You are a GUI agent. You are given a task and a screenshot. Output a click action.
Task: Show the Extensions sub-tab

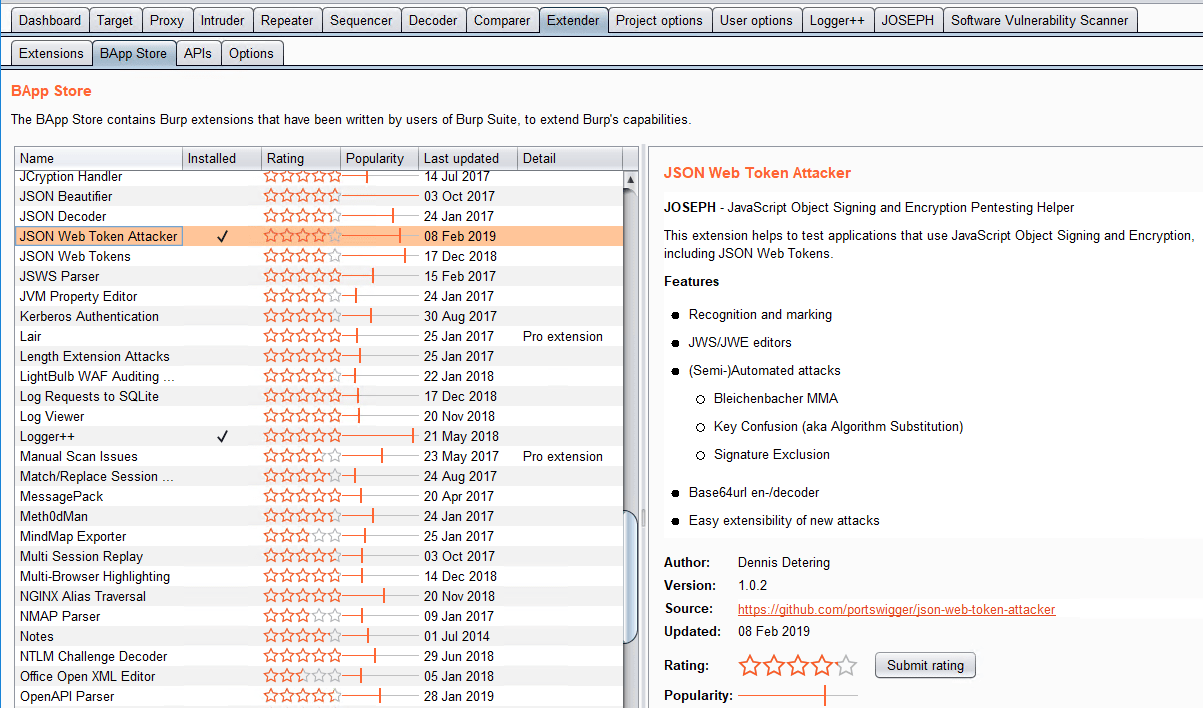click(52, 53)
